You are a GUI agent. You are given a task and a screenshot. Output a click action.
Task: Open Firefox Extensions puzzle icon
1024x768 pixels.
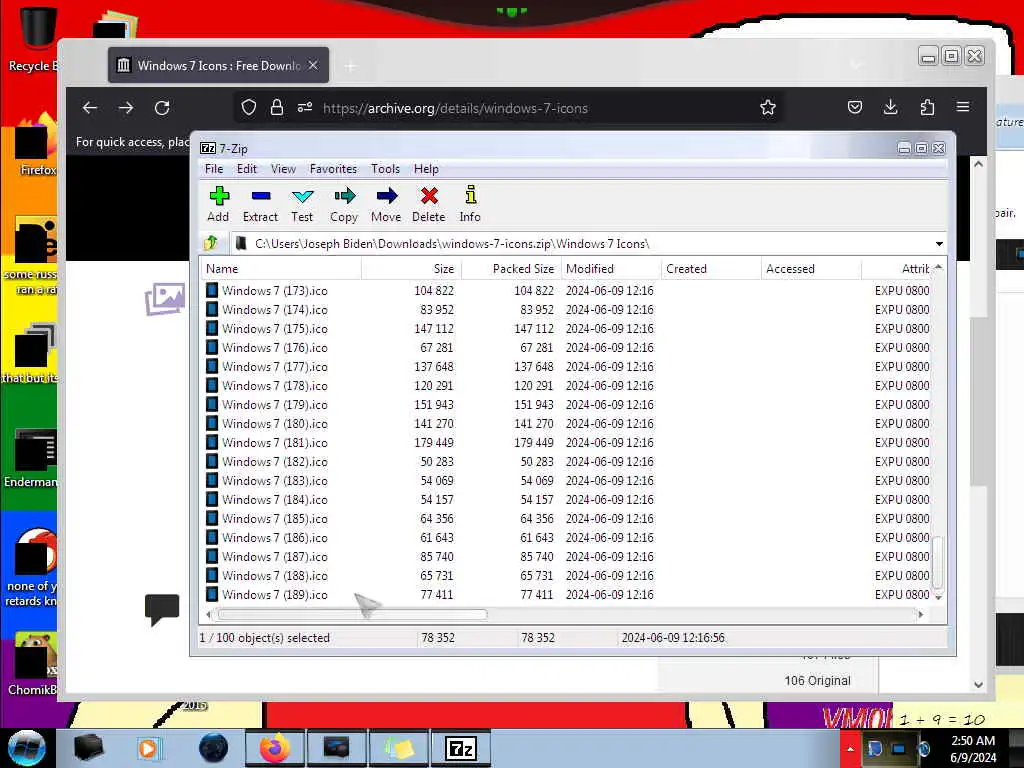pos(927,107)
